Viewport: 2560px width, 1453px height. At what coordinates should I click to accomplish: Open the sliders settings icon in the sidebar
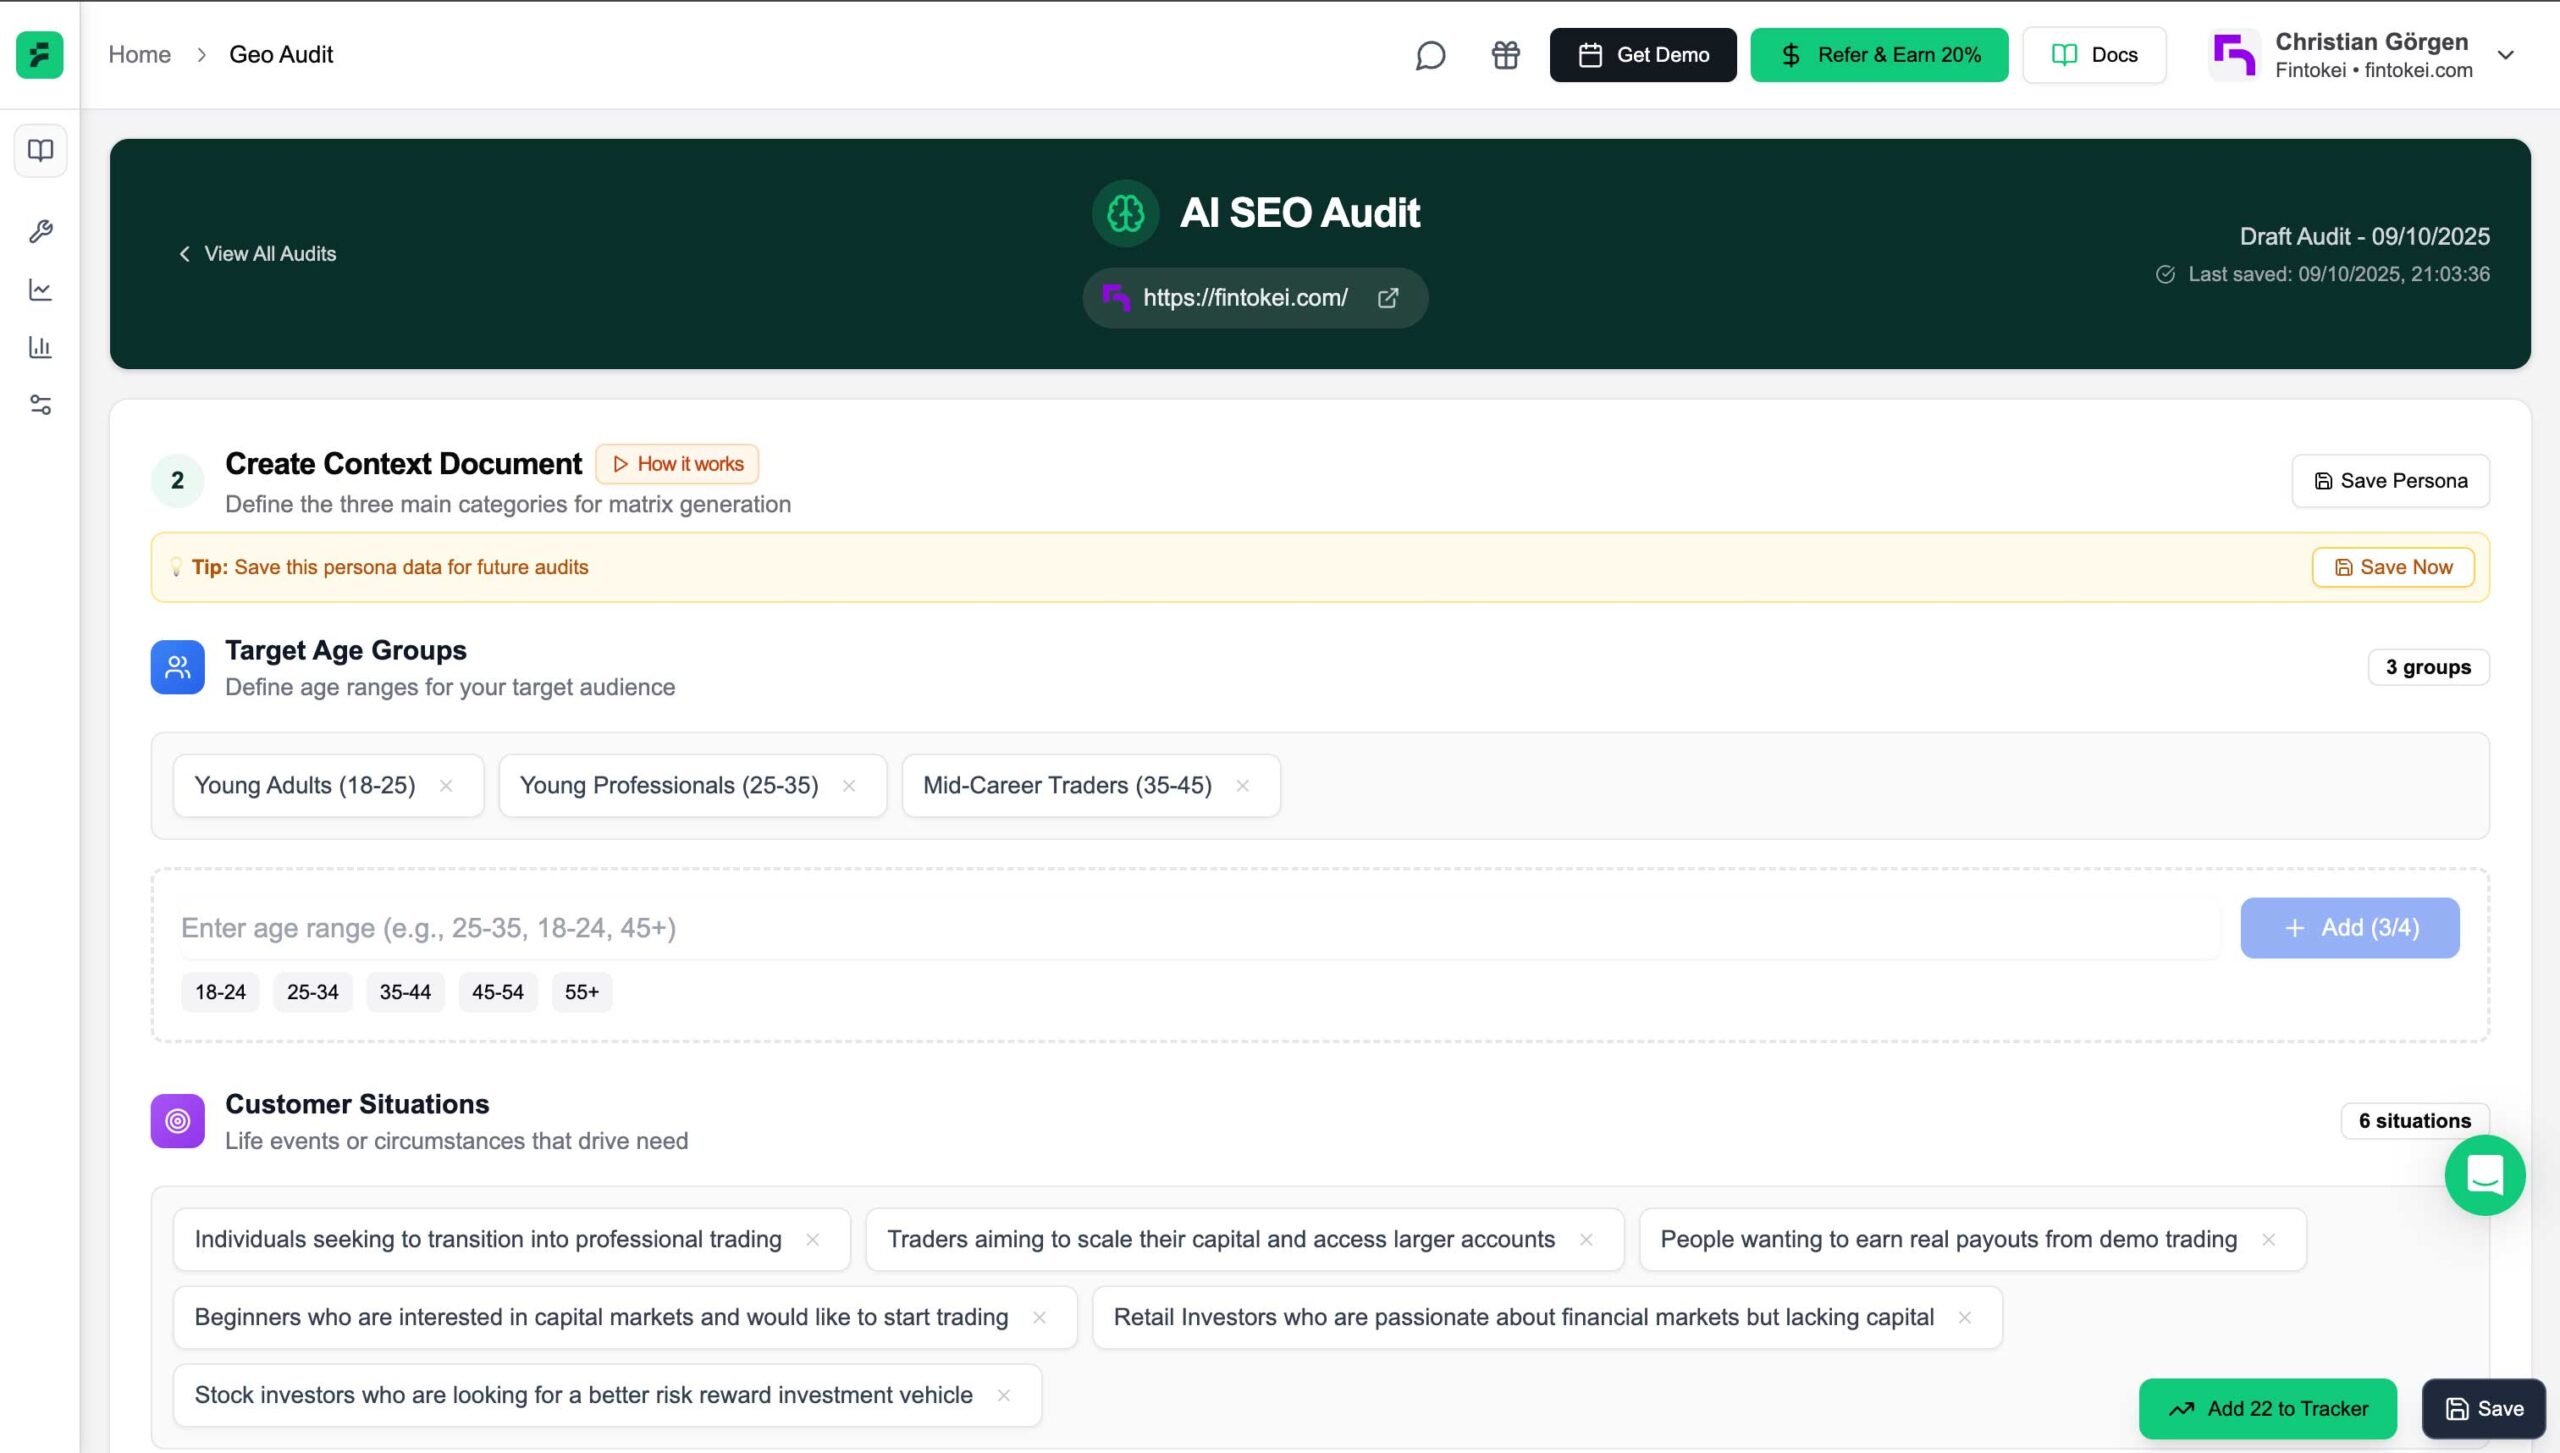(40, 405)
